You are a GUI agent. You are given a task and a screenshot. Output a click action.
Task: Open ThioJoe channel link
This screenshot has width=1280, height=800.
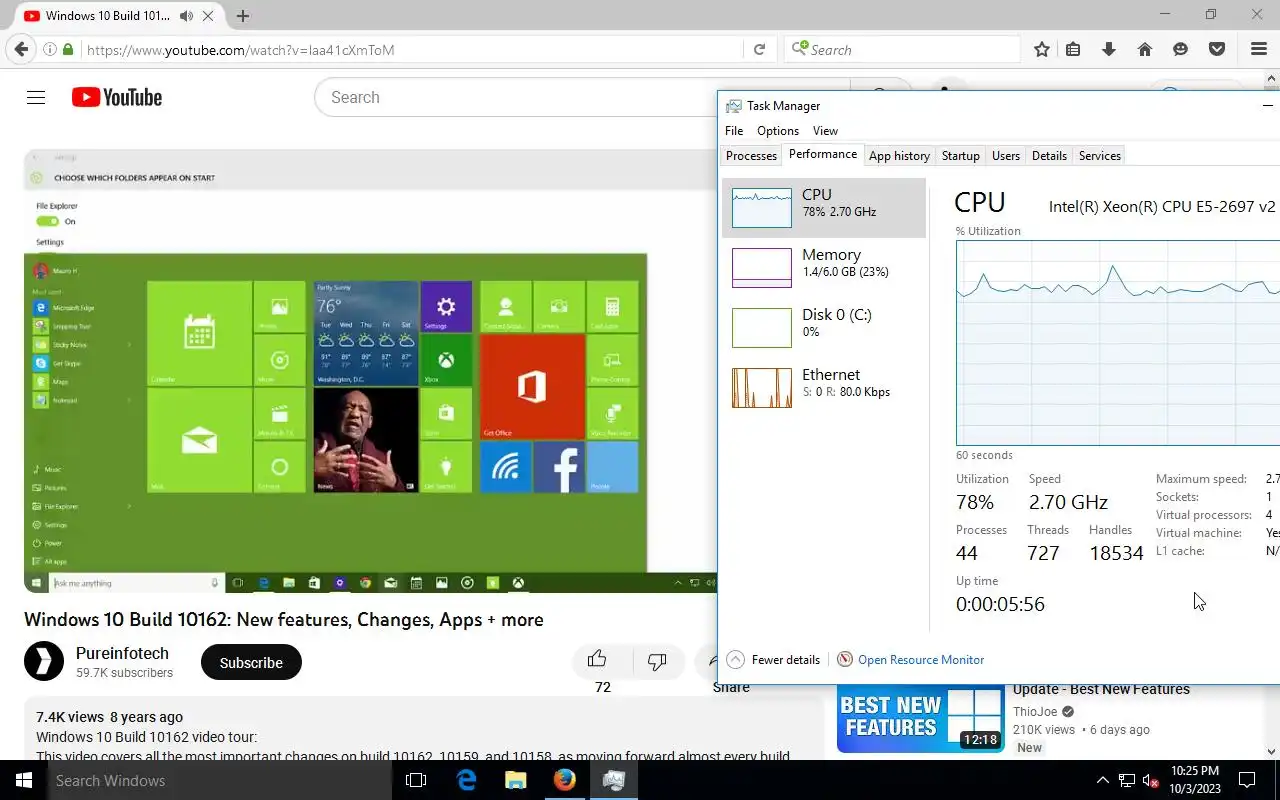click(x=1036, y=712)
